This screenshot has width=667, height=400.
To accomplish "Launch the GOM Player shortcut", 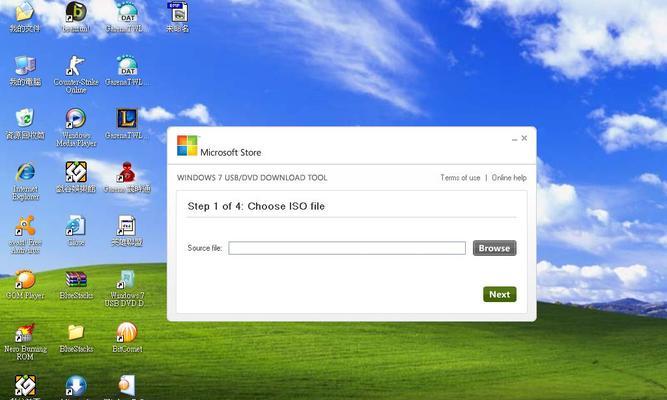I will point(25,284).
